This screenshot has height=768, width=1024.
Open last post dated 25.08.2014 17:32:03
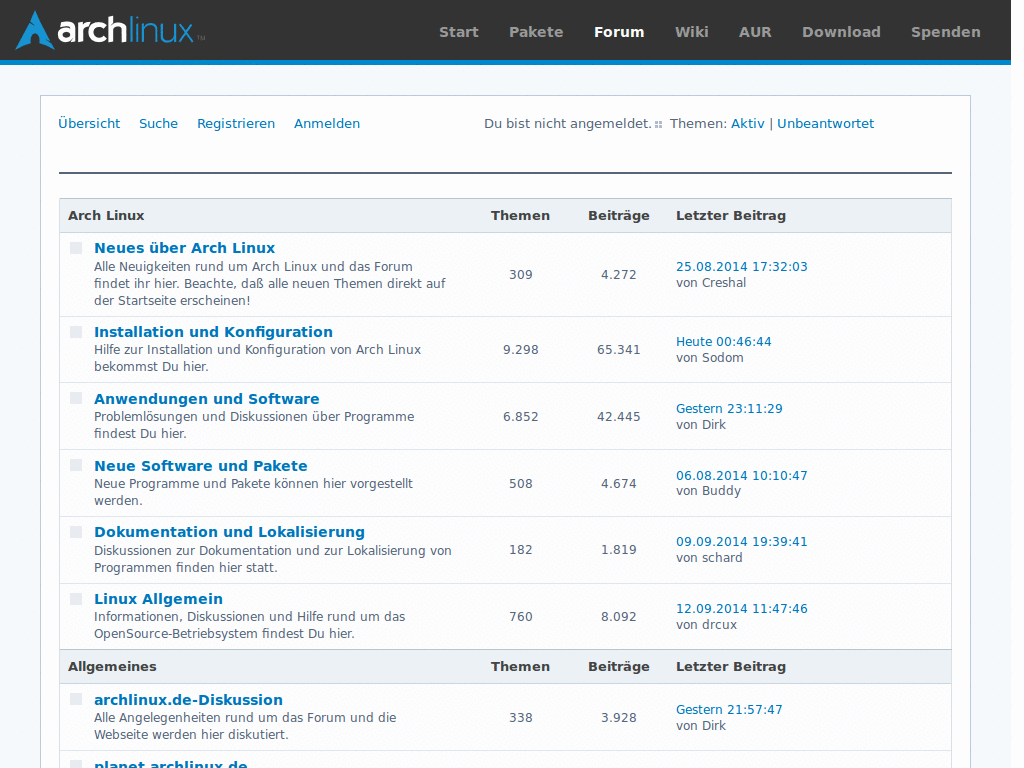pos(741,266)
